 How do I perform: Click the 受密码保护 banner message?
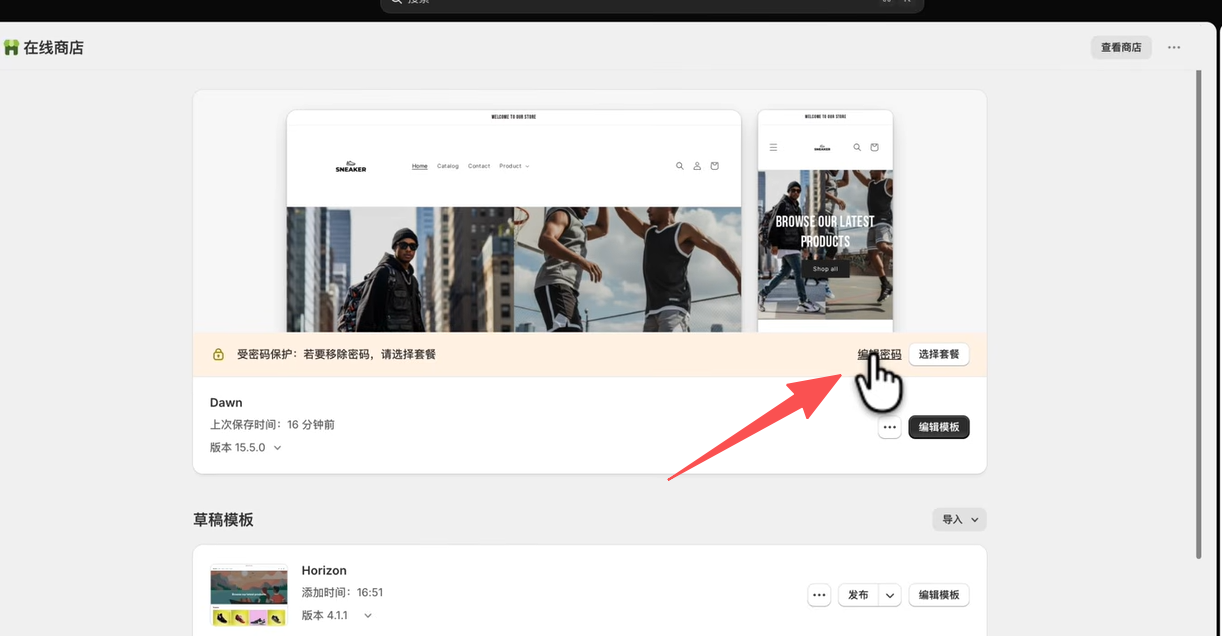(x=336, y=354)
